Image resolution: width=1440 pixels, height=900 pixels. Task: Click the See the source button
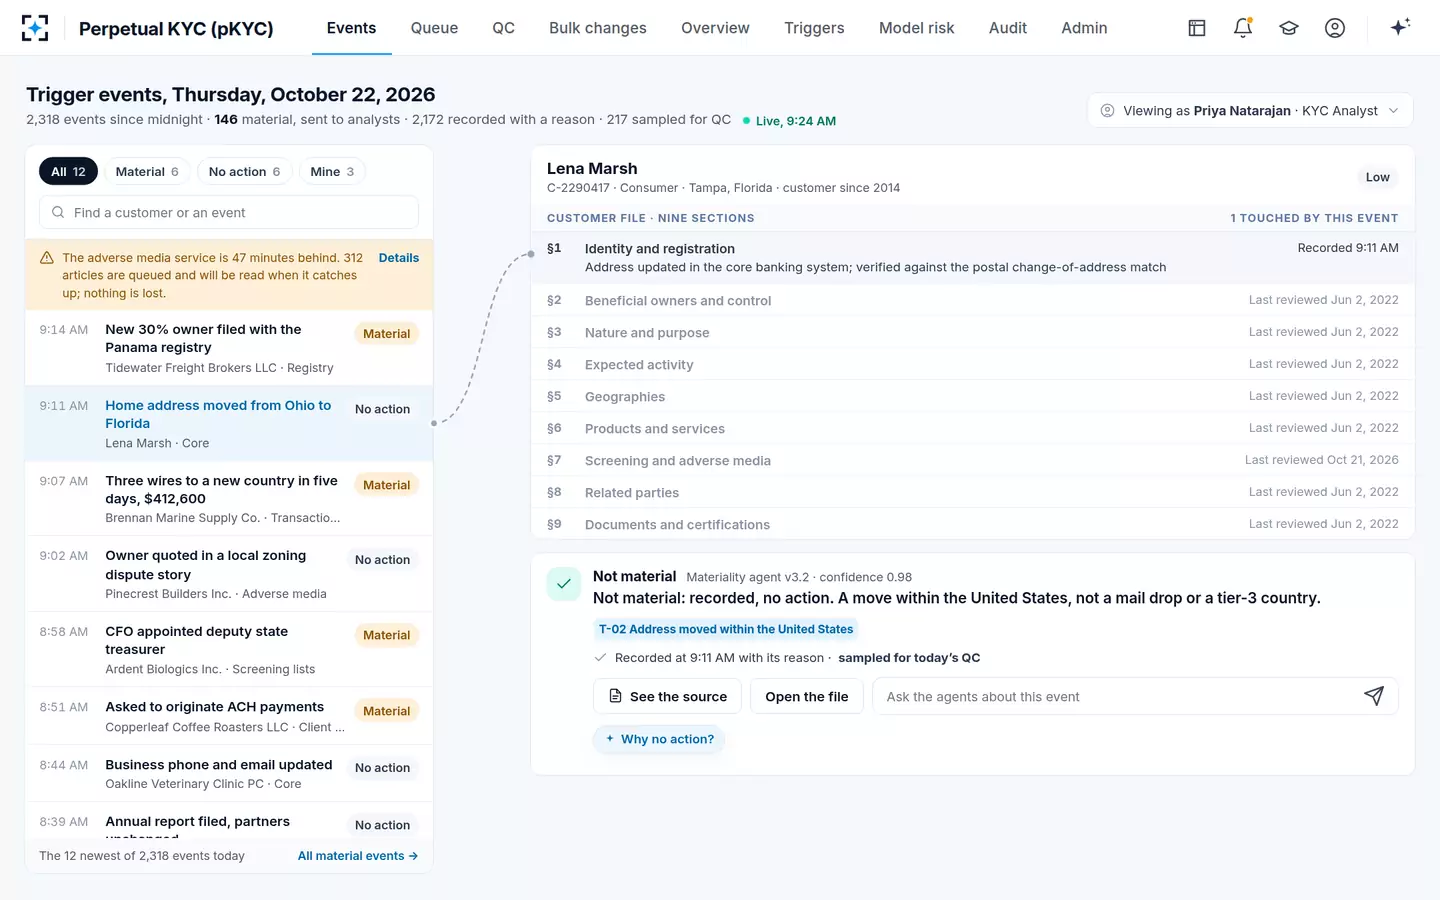point(668,696)
